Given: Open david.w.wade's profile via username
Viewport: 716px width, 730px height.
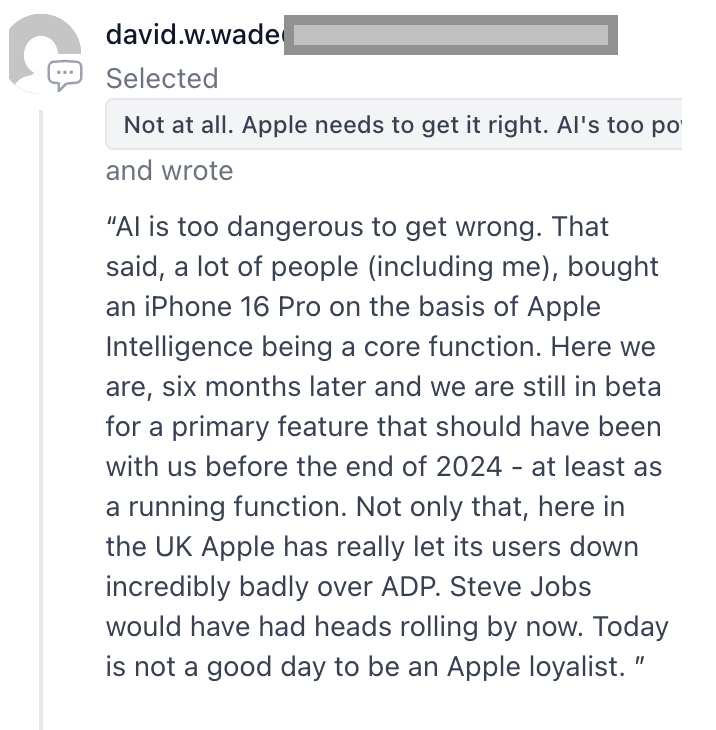Looking at the screenshot, I should (195, 35).
